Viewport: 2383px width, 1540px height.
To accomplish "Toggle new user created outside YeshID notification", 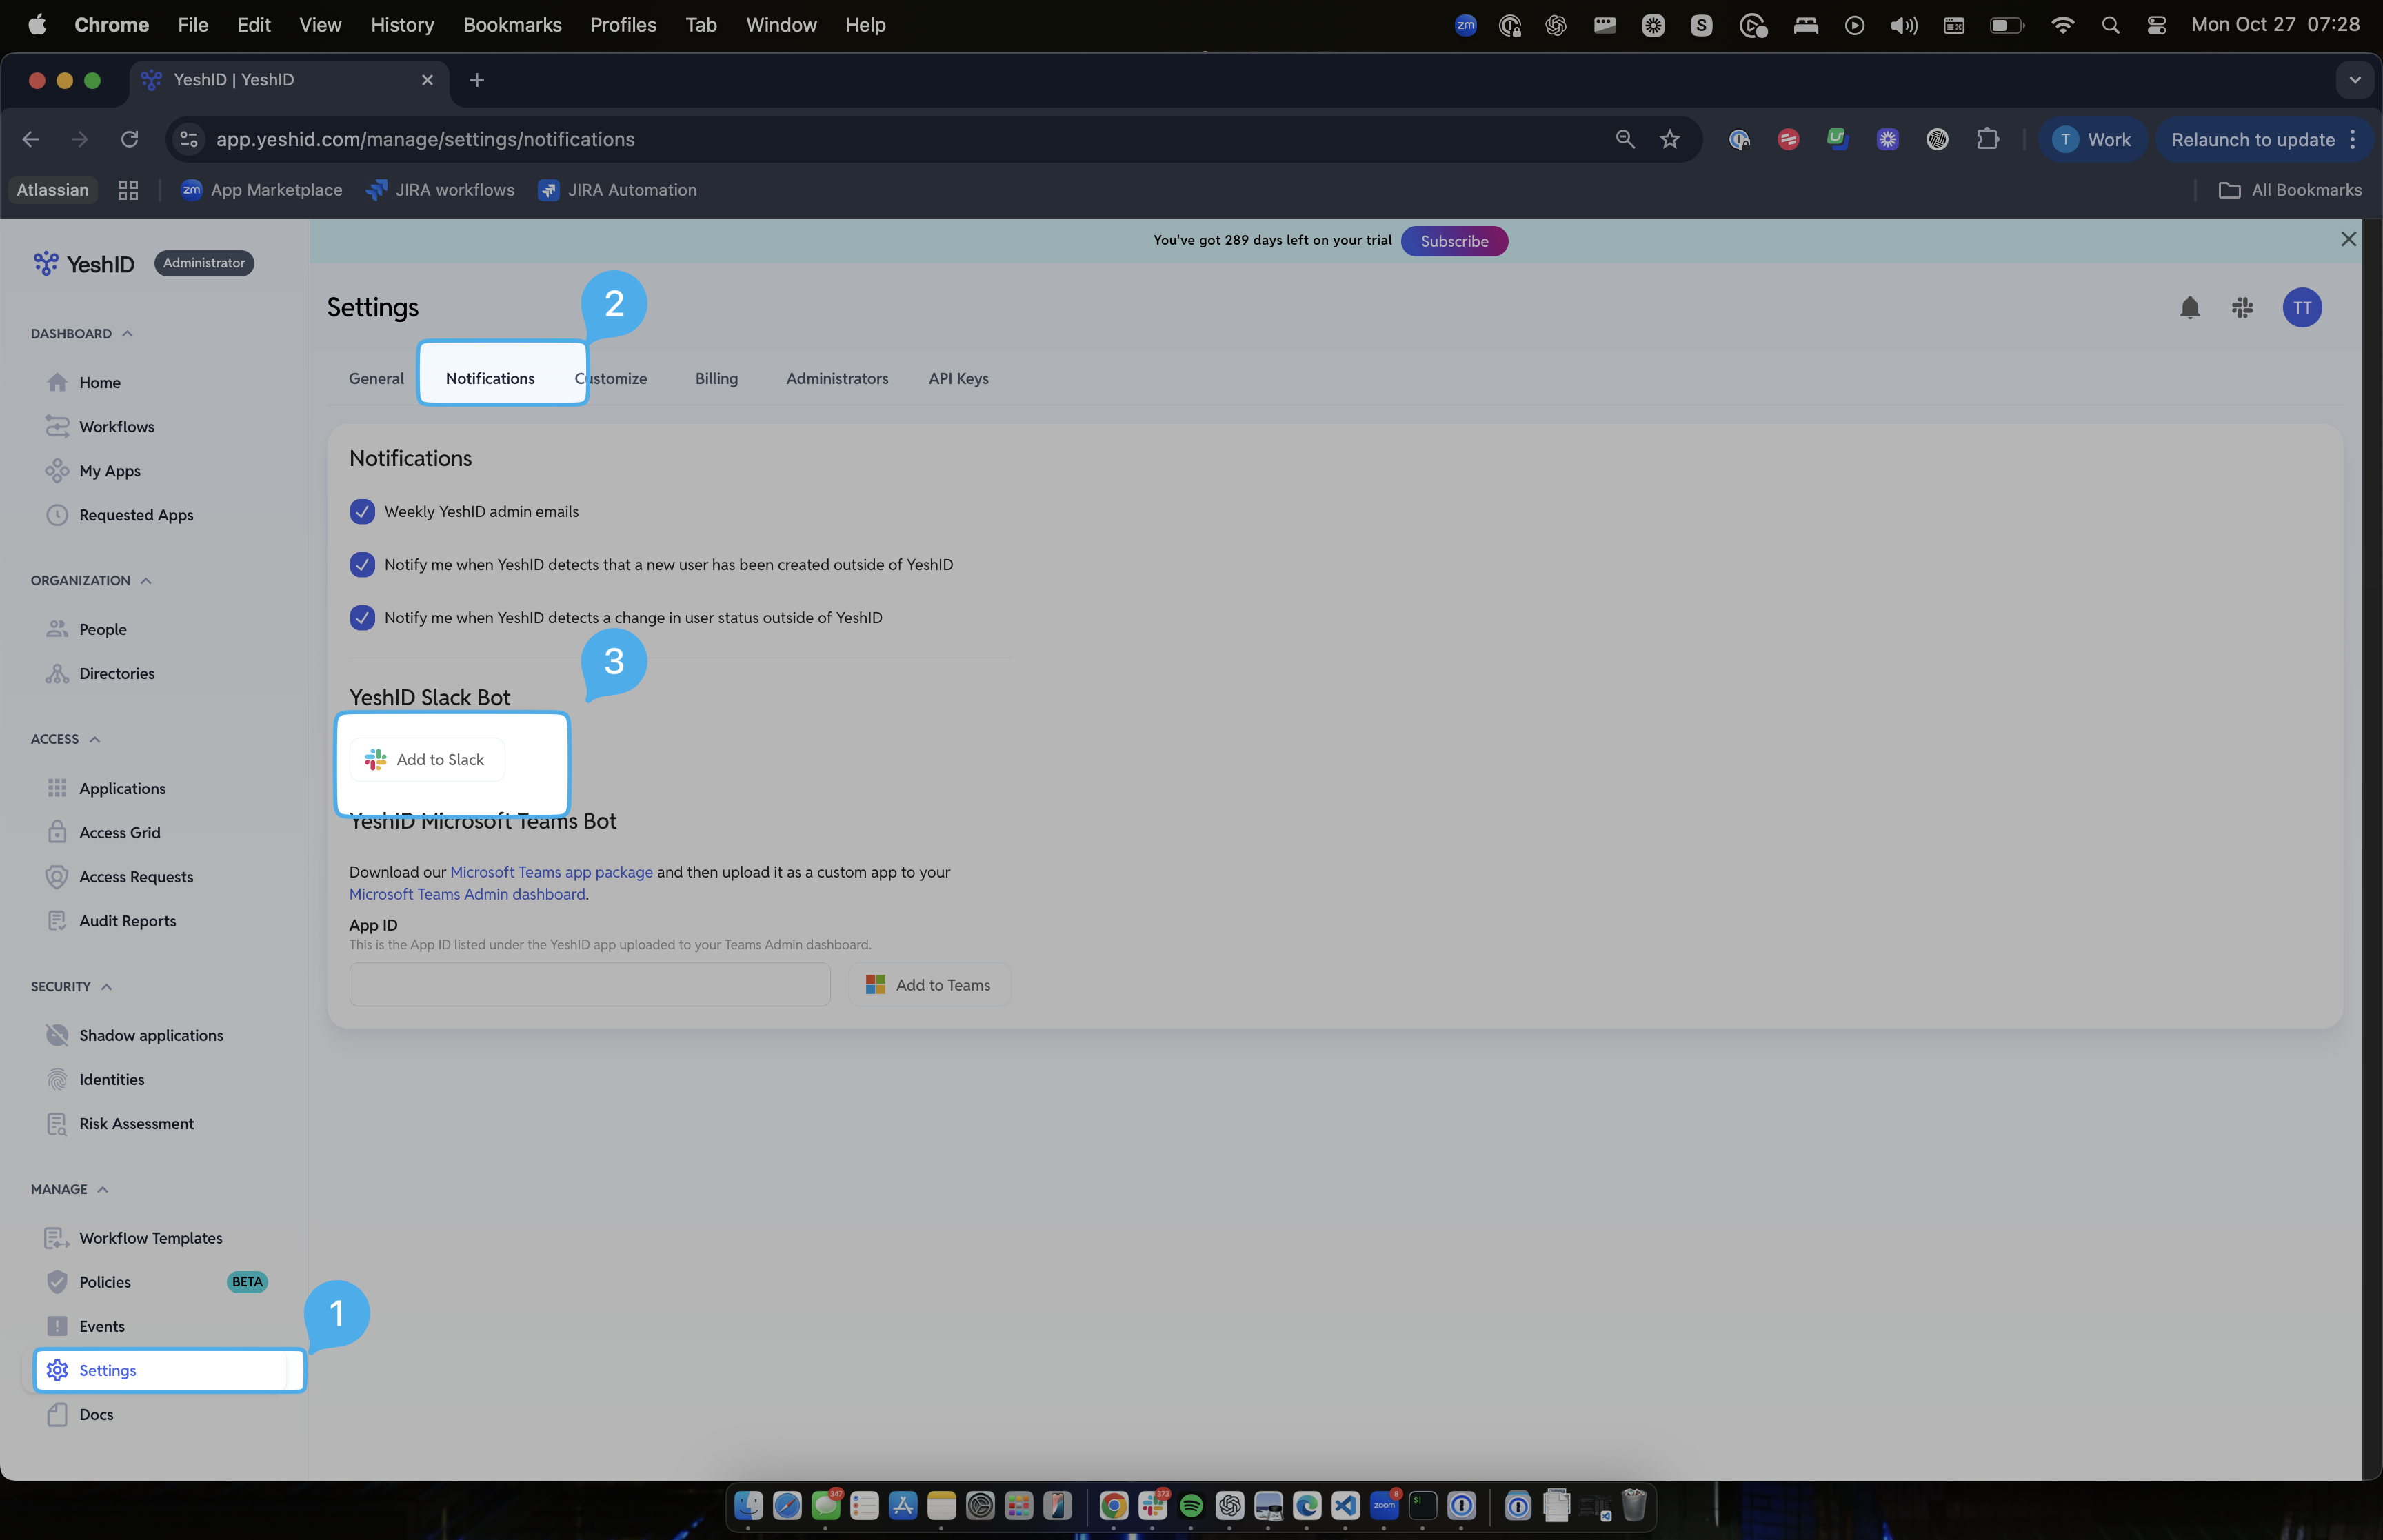I will (362, 565).
